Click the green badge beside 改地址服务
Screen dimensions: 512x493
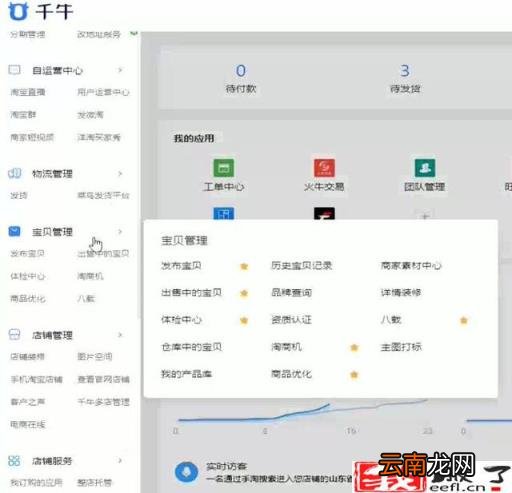click(134, 34)
